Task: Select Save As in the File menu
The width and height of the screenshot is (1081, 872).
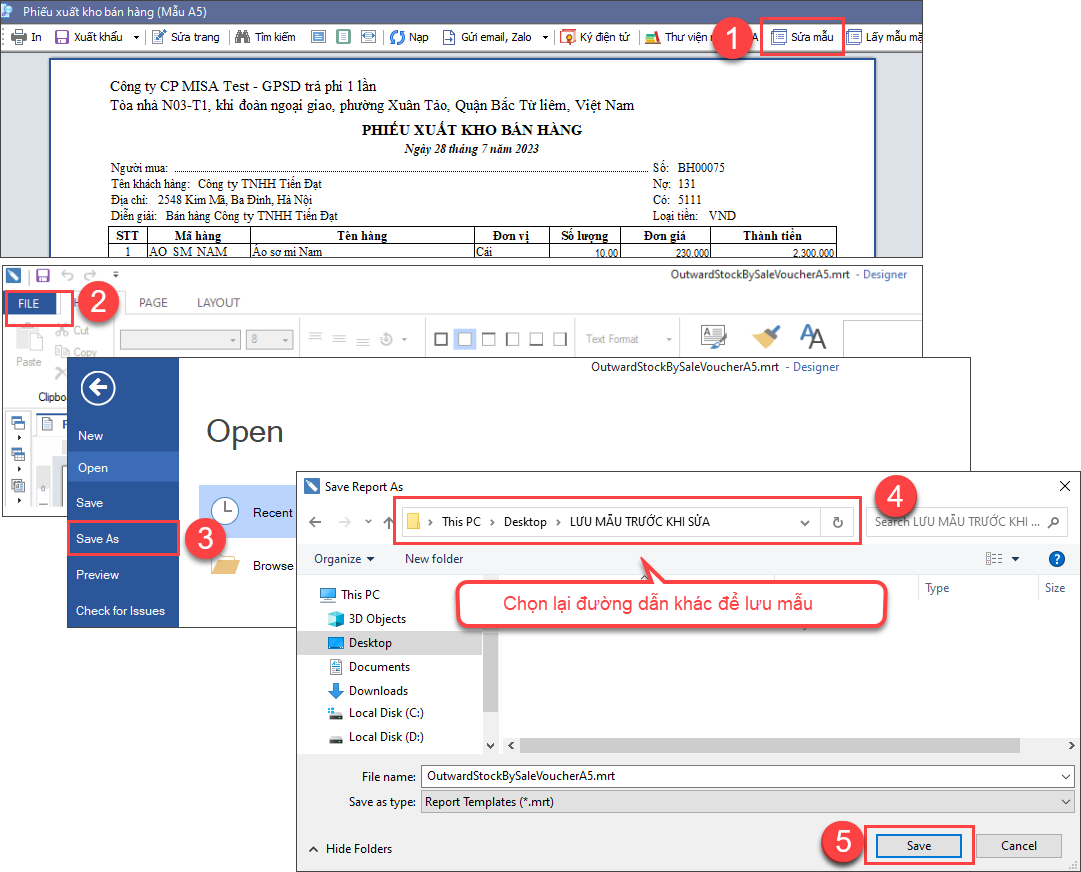Action: coord(98,539)
